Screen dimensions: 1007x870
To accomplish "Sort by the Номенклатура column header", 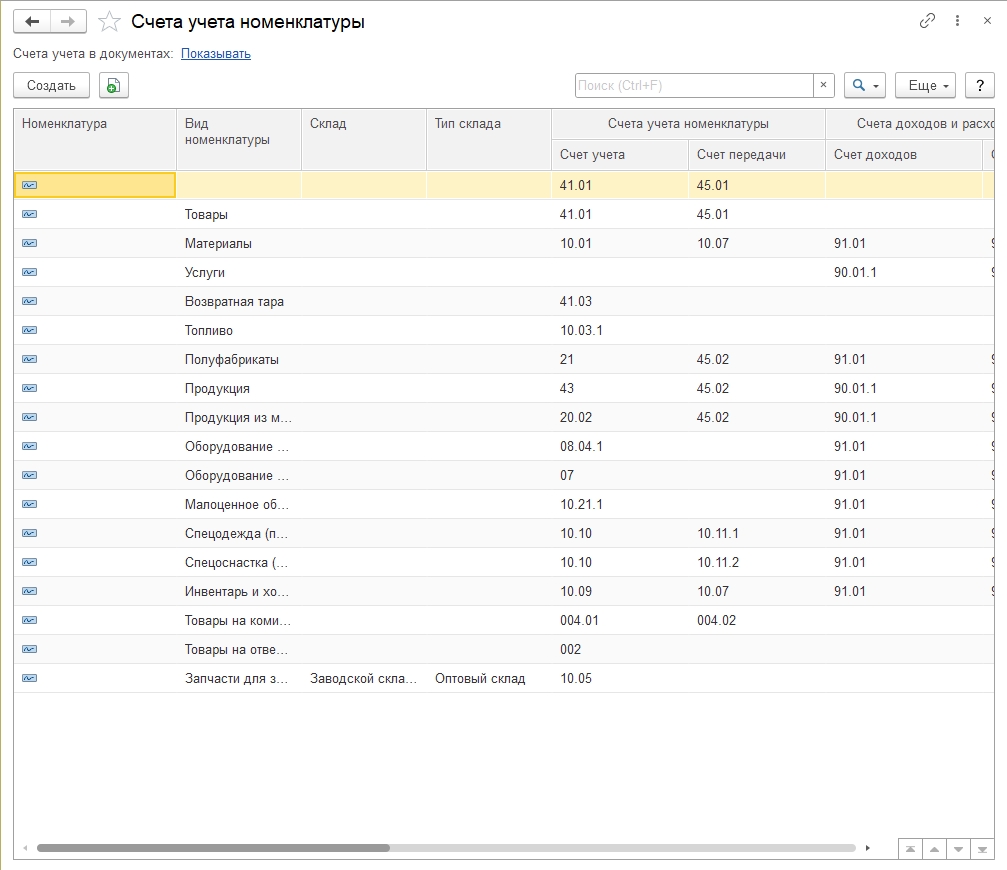I will (x=95, y=139).
